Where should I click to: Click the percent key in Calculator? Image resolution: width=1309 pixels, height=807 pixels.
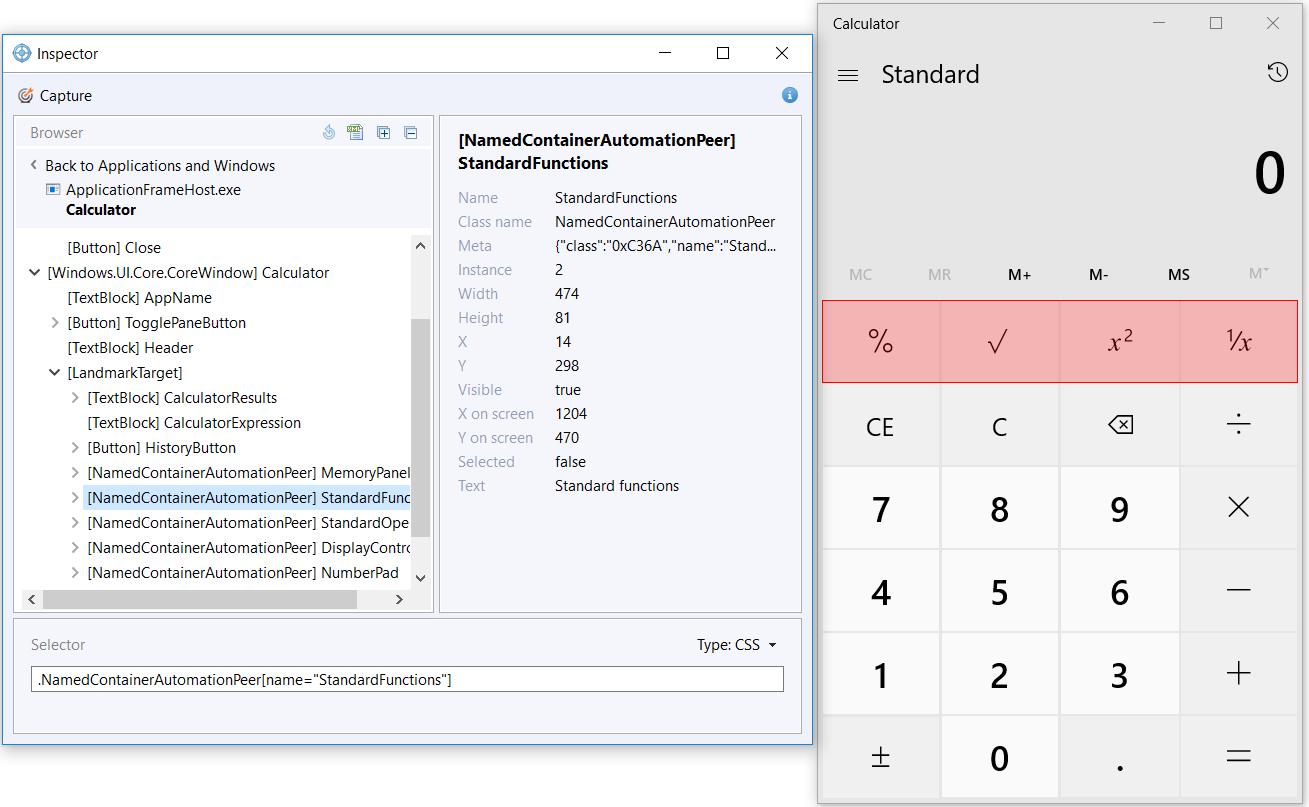pyautogui.click(x=881, y=342)
